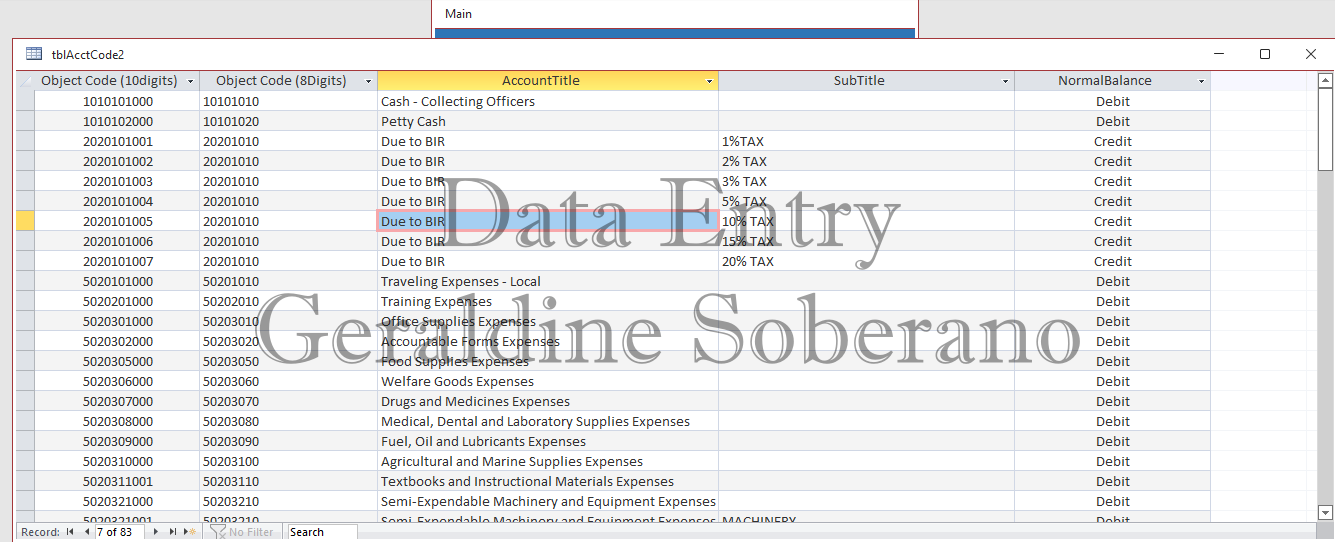The height and width of the screenshot is (542, 1335).
Task: Go to next record button
Action: [x=156, y=532]
